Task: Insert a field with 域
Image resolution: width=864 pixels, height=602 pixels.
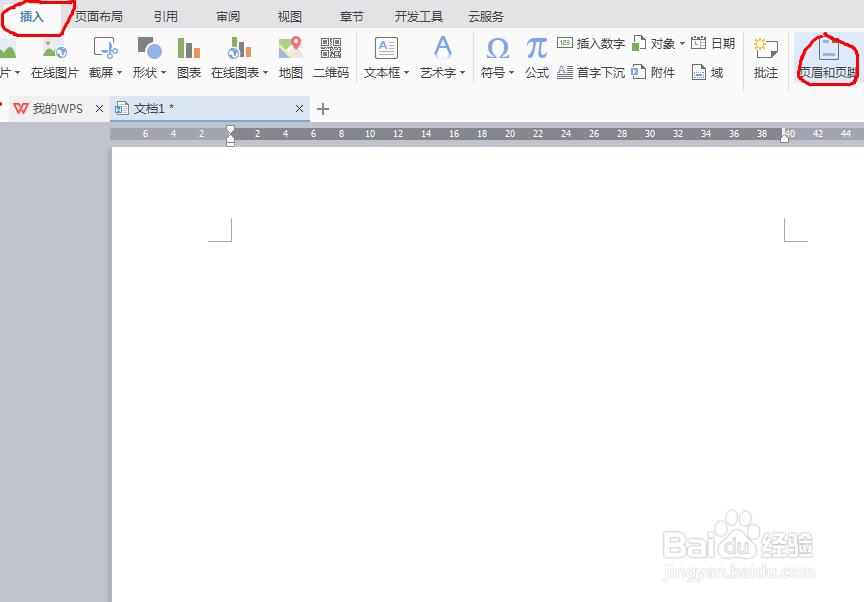Action: tap(708, 72)
